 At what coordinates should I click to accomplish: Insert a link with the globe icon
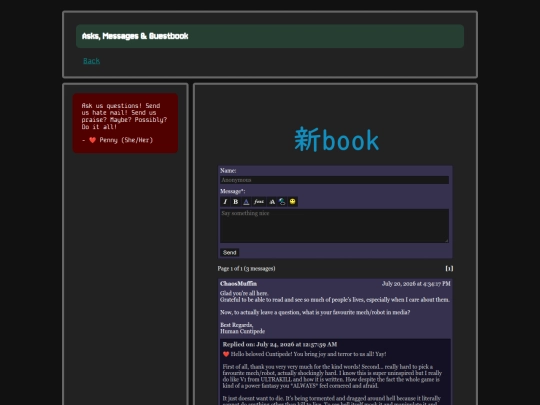coord(282,202)
